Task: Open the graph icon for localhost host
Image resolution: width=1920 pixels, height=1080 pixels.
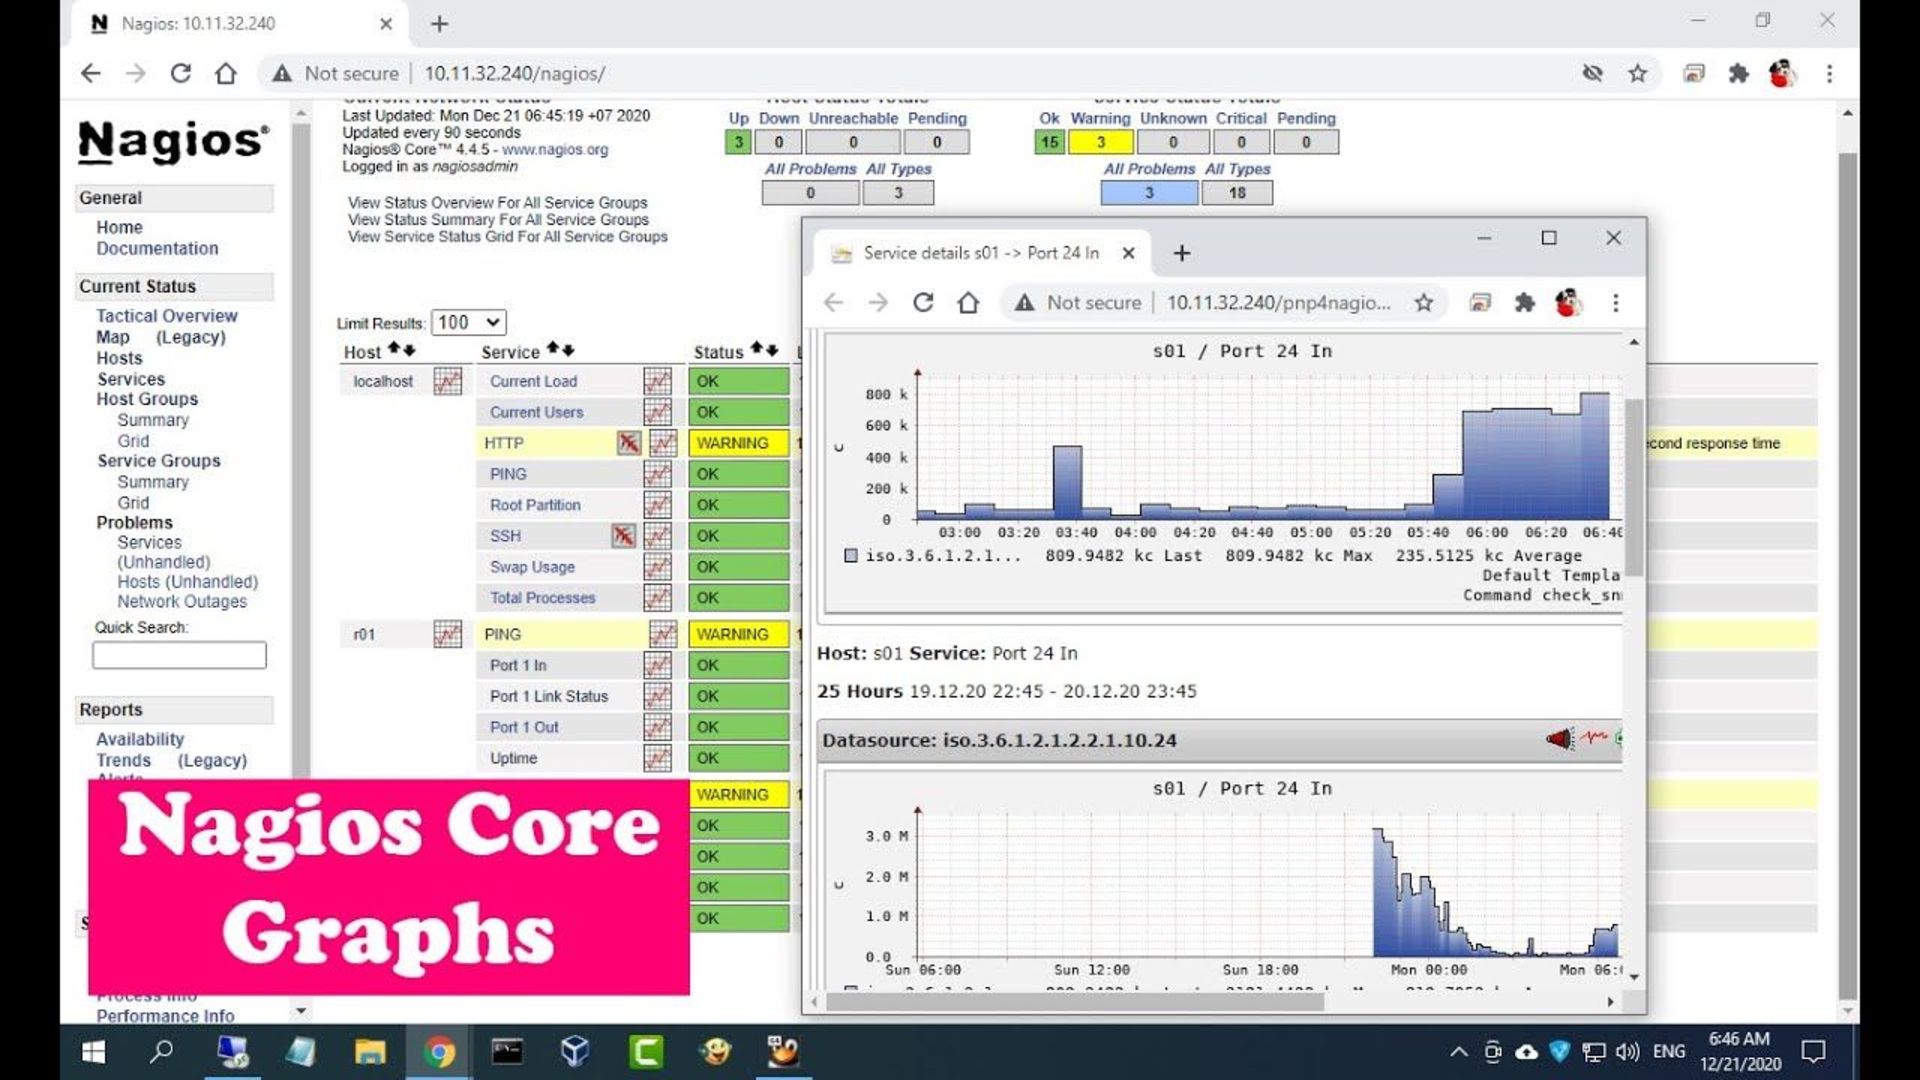Action: pyautogui.click(x=447, y=381)
